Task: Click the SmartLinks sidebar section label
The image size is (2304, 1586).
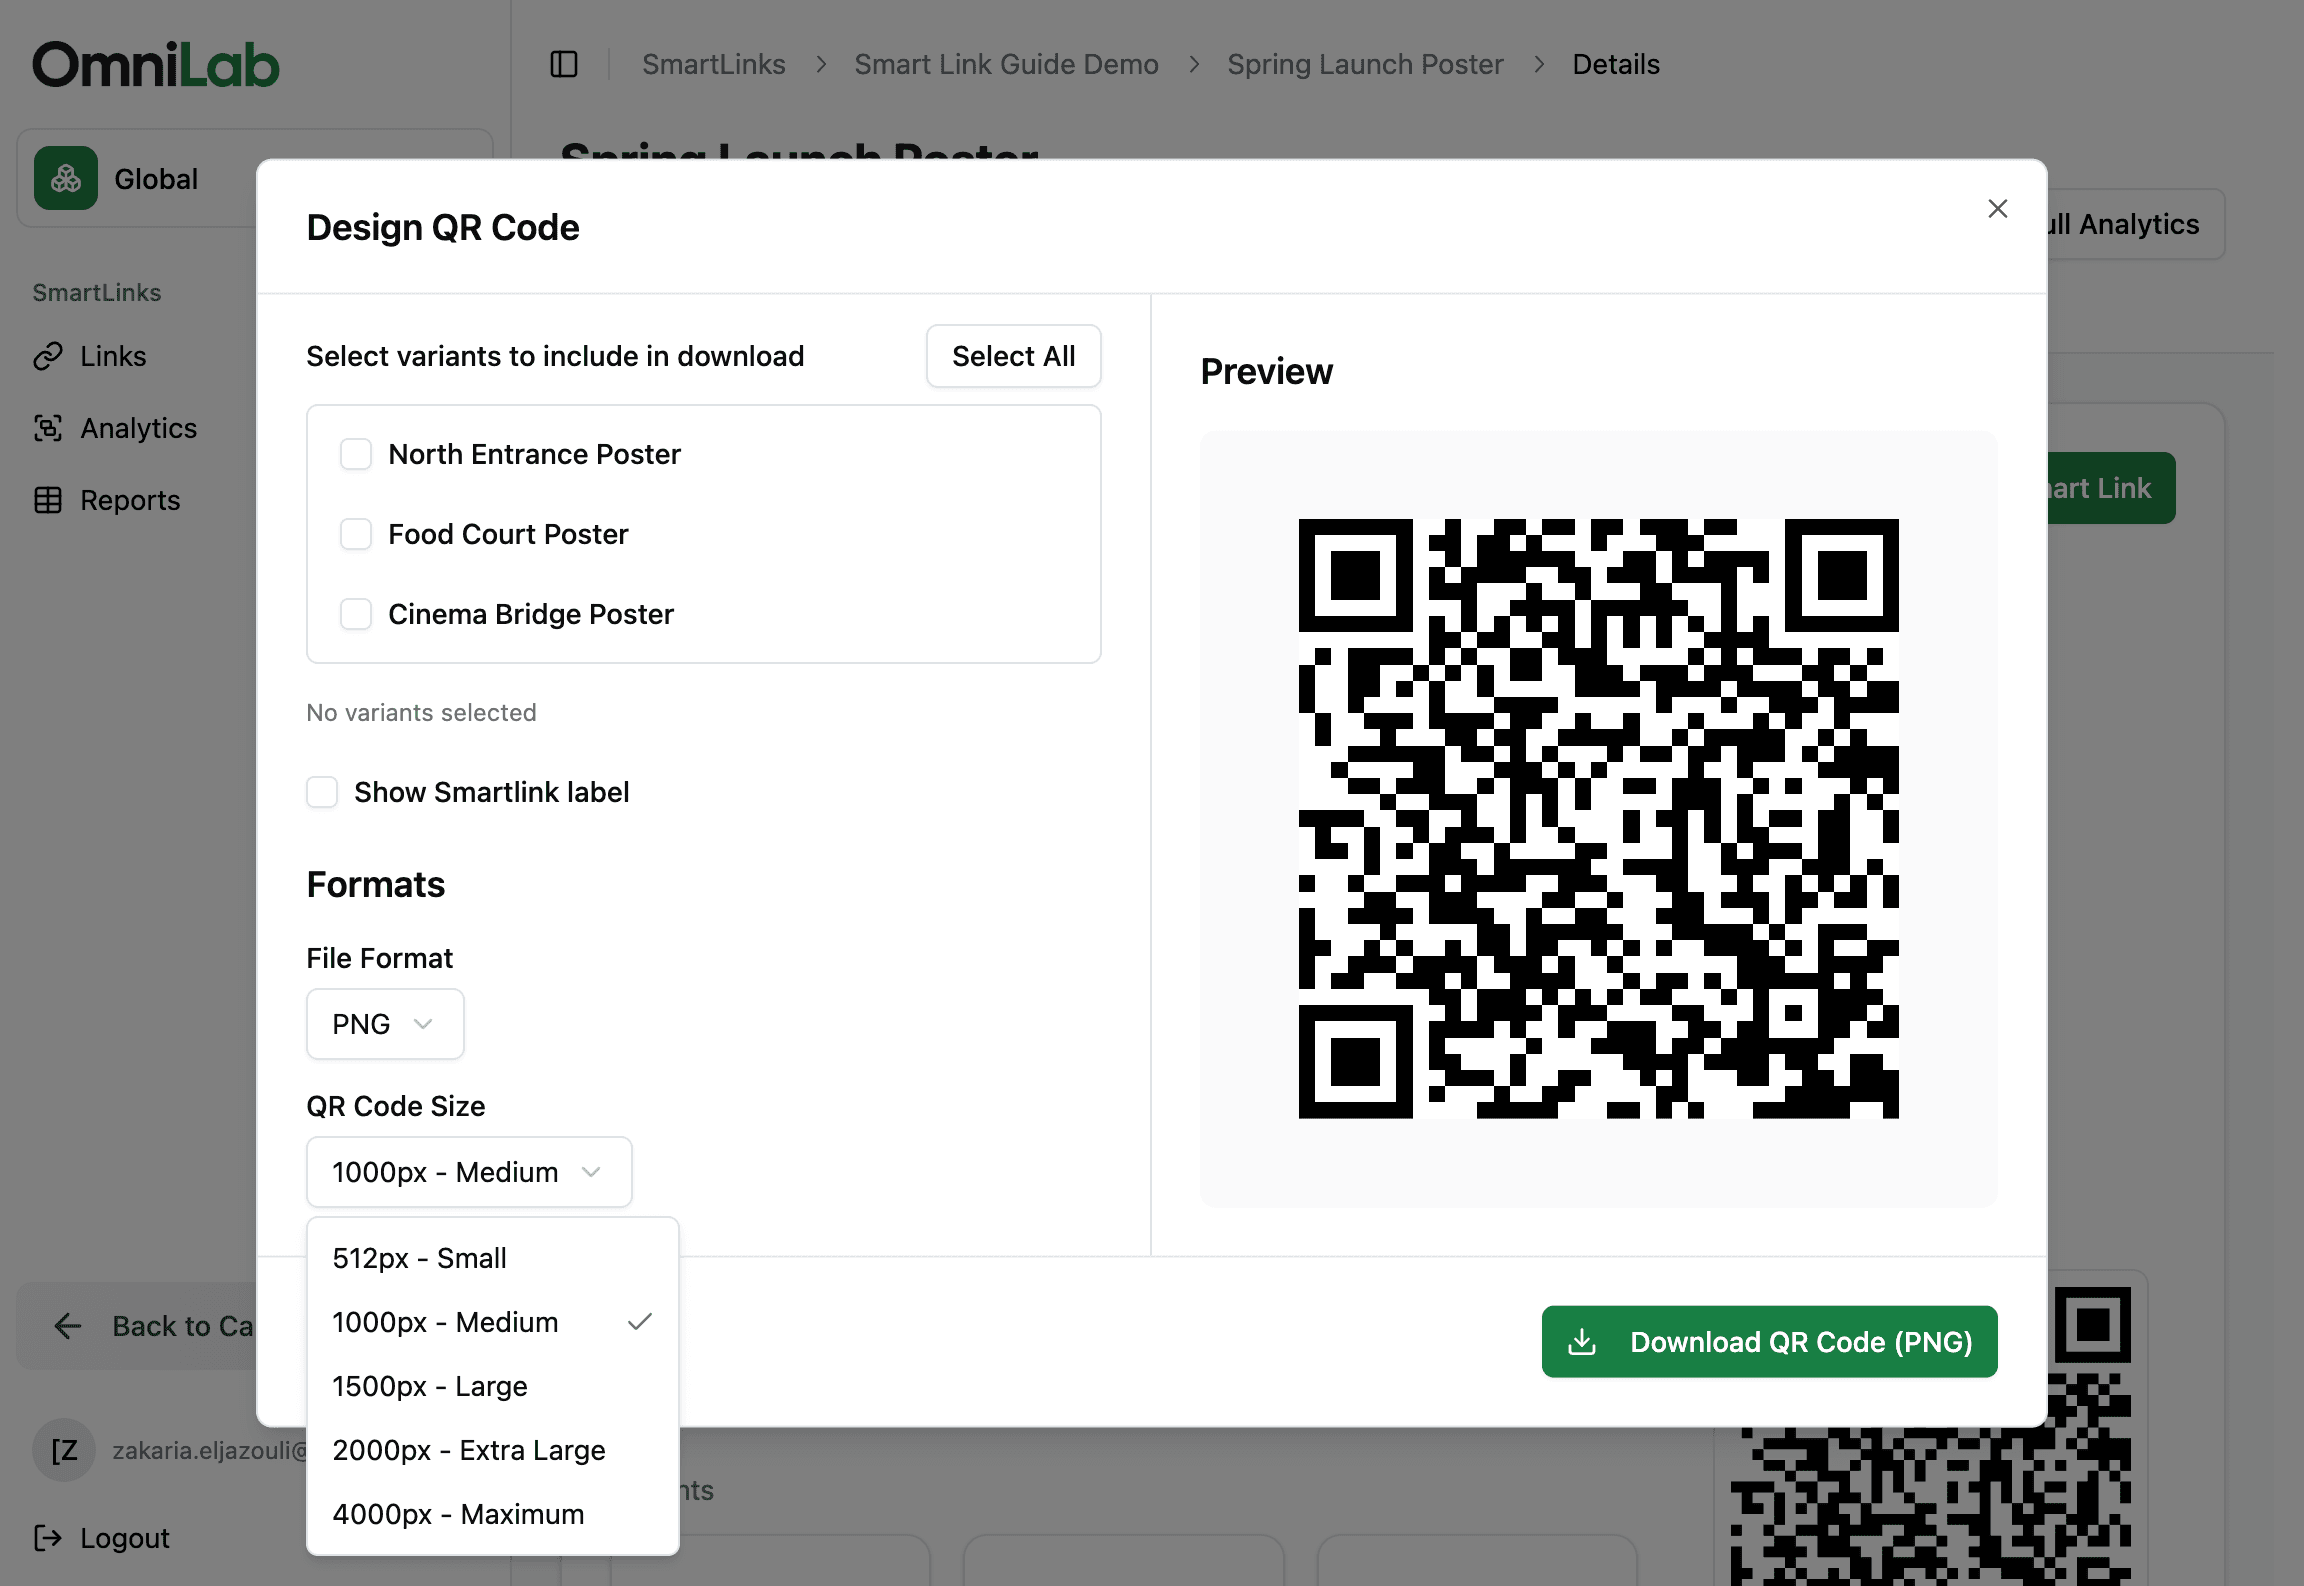Action: [97, 292]
